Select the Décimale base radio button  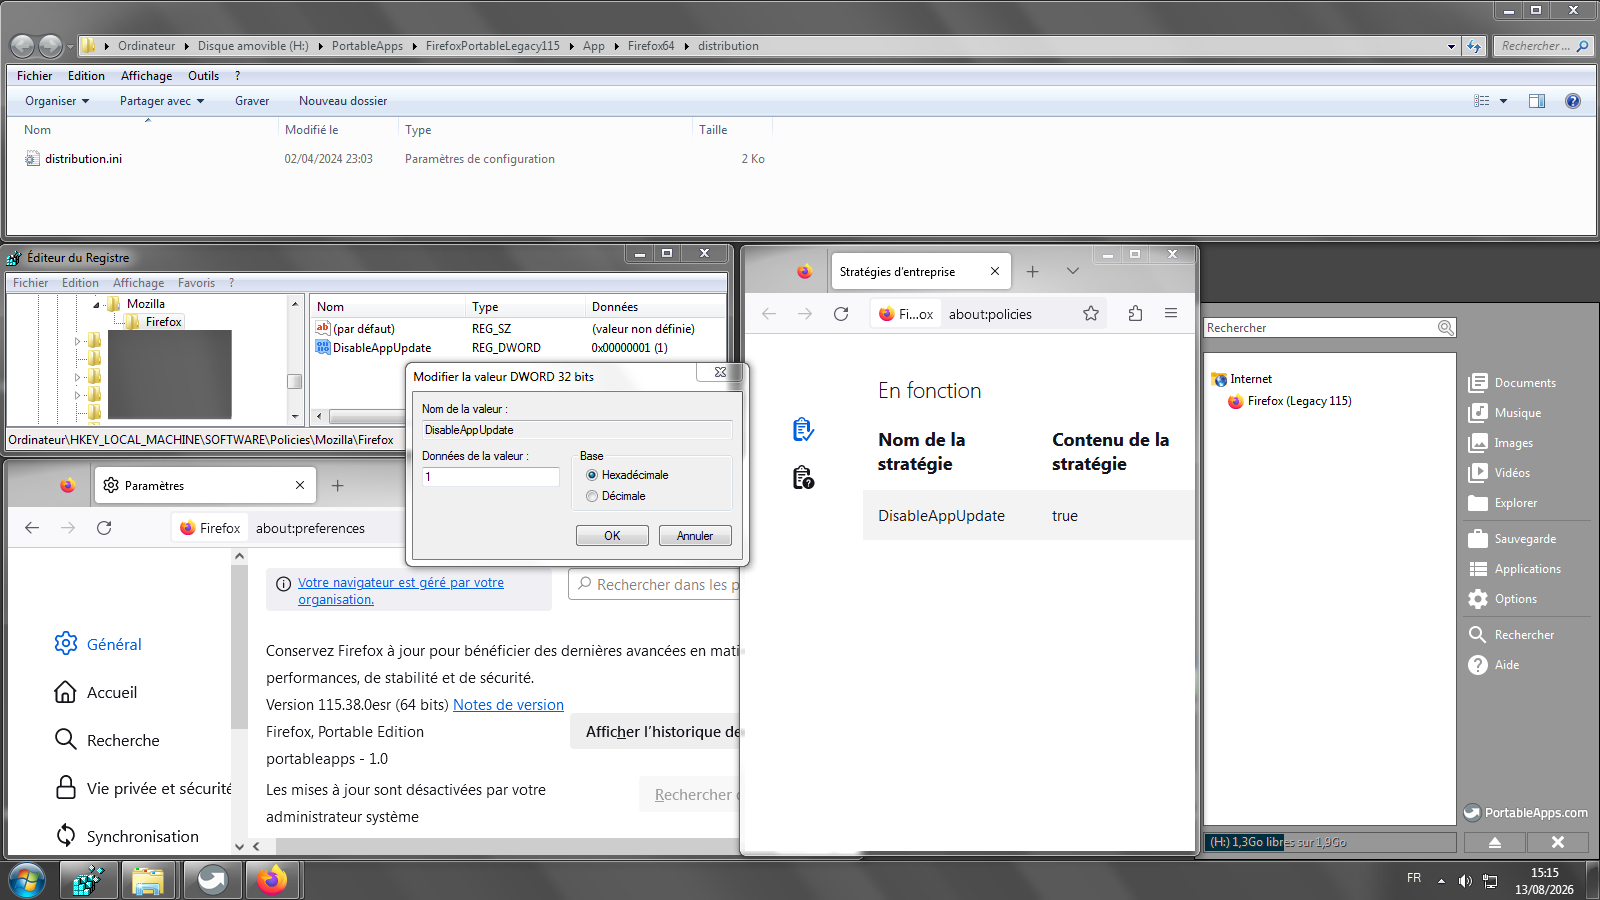[592, 496]
